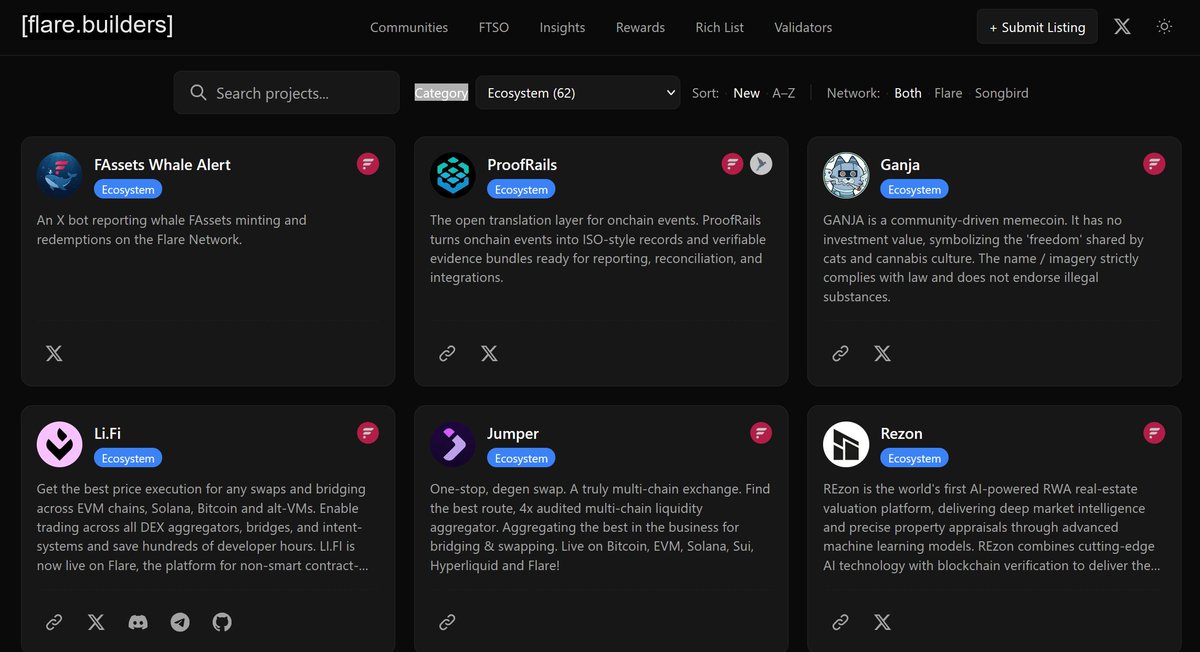
Task: Open the Category dropdown showing Ecosystem (62)
Action: click(x=578, y=93)
